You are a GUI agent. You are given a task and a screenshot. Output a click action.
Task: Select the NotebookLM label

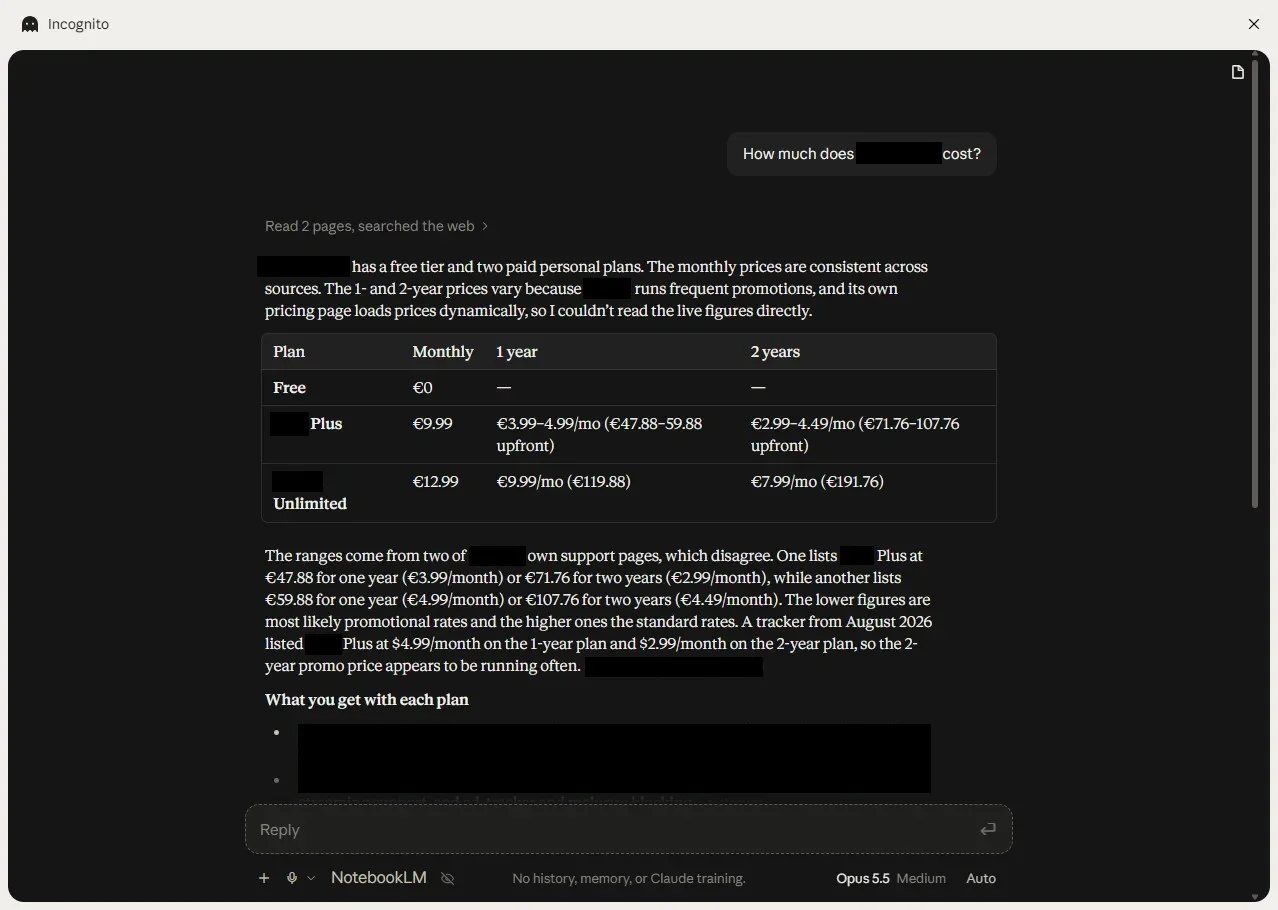click(x=379, y=878)
